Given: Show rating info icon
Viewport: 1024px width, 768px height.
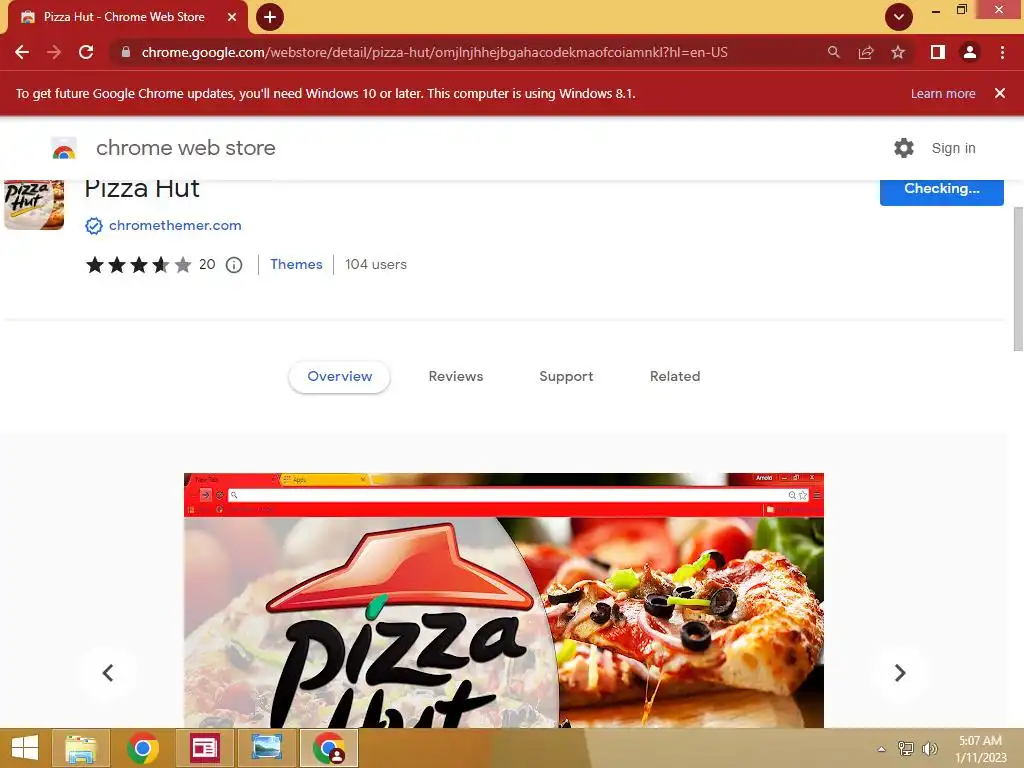Looking at the screenshot, I should pos(234,264).
